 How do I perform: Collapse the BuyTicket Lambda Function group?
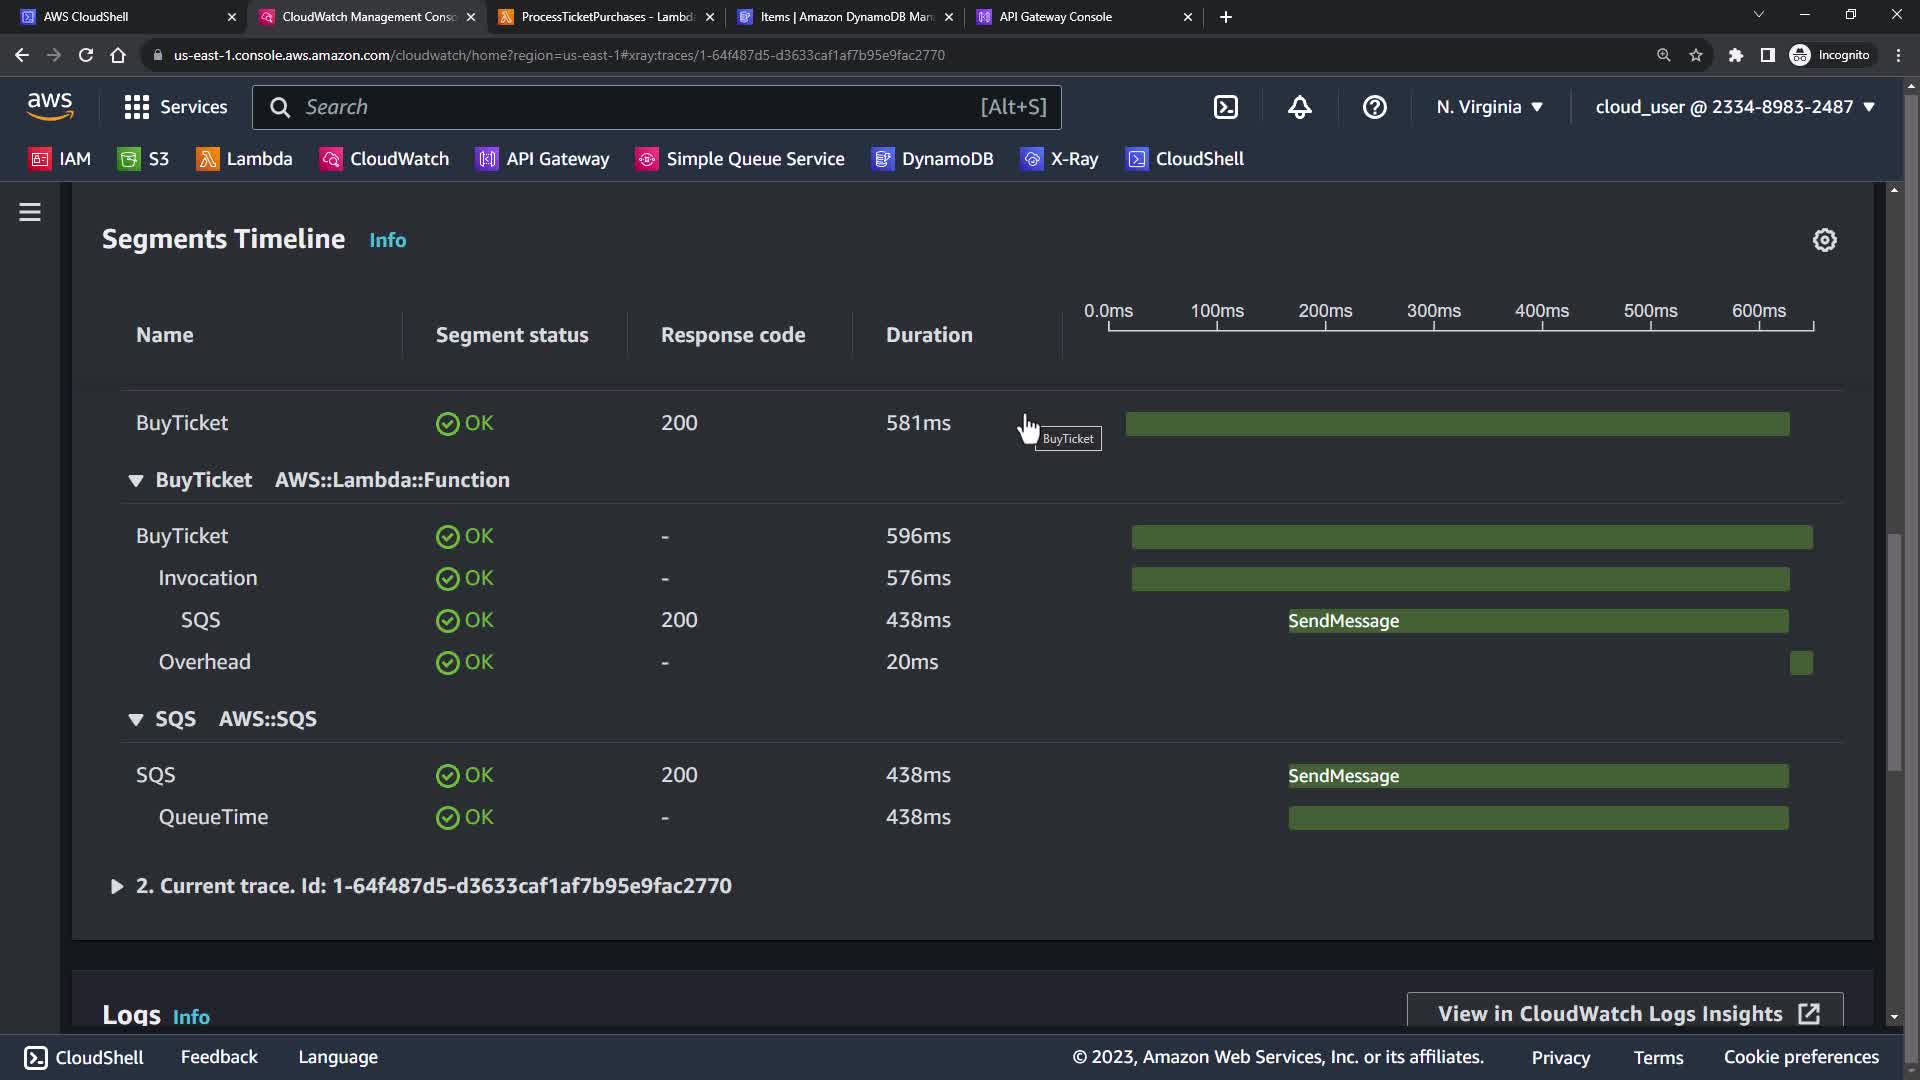(136, 481)
